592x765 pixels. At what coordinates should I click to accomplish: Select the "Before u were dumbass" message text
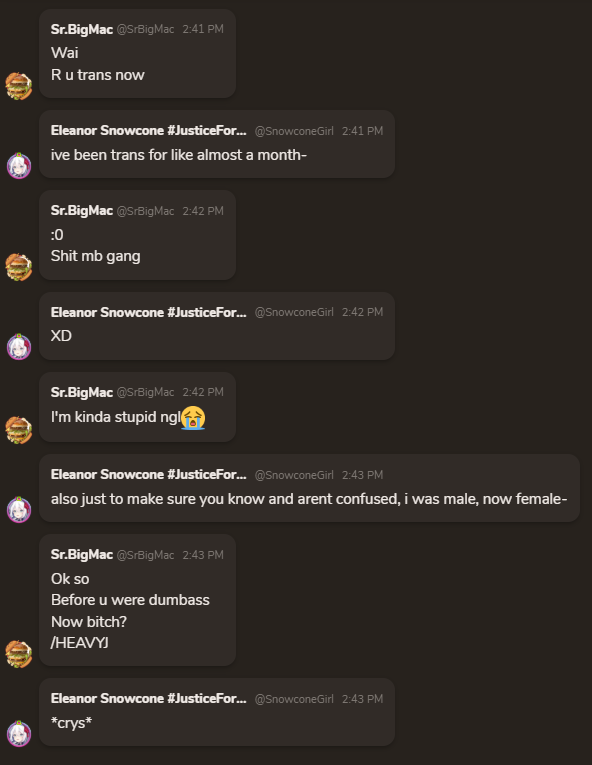[x=130, y=600]
